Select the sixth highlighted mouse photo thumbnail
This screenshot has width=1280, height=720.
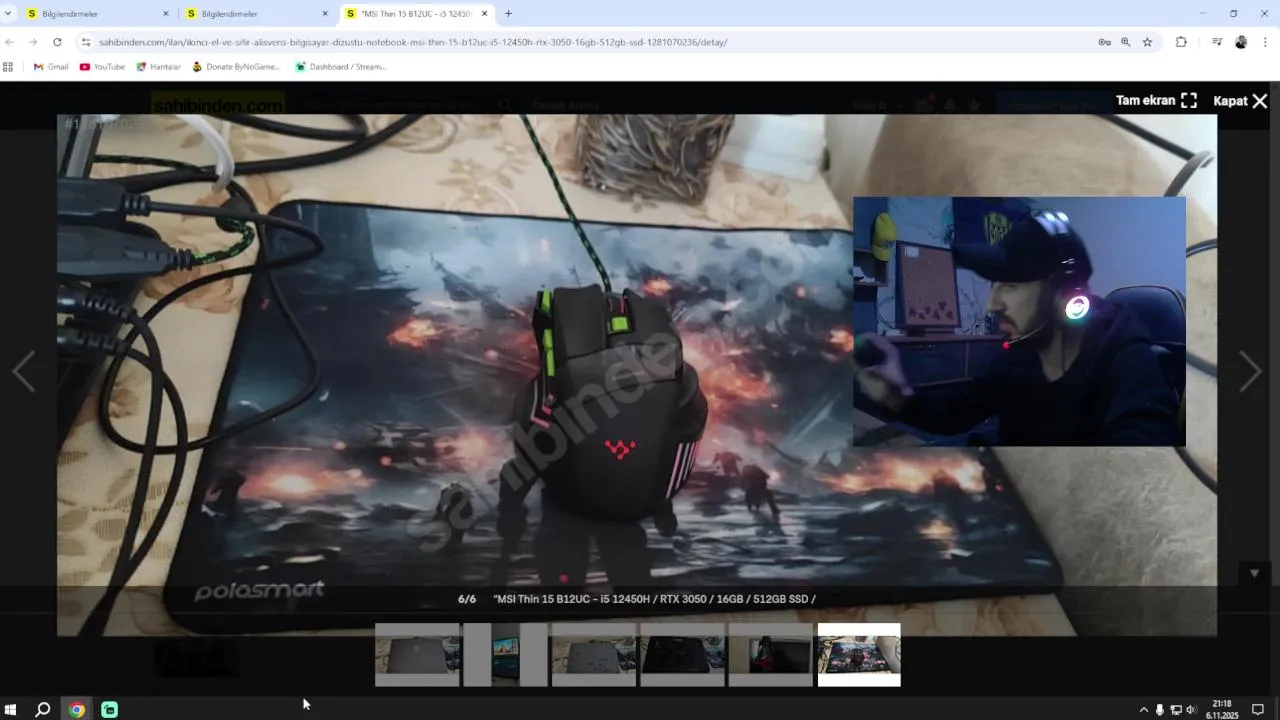click(x=859, y=655)
